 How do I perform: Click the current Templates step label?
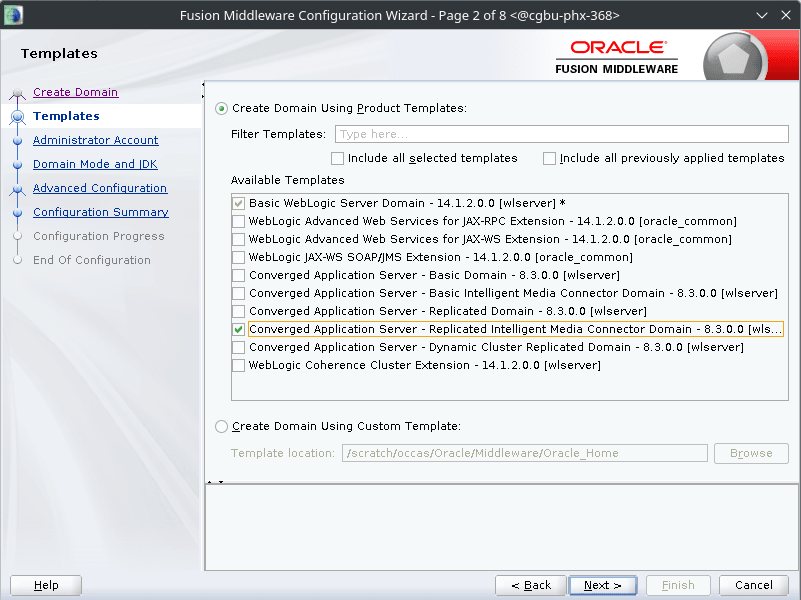(66, 116)
